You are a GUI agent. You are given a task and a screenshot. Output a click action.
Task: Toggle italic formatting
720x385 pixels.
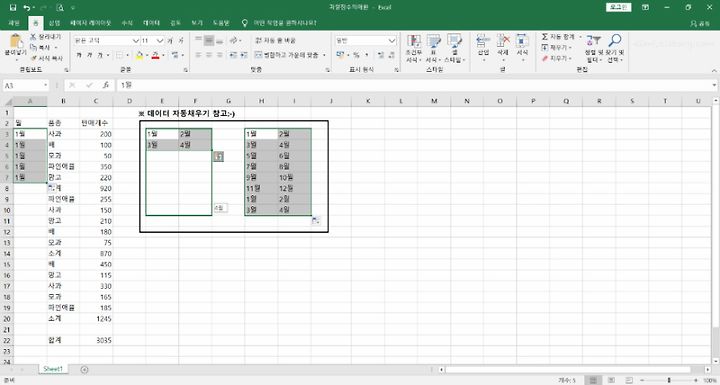[90, 55]
